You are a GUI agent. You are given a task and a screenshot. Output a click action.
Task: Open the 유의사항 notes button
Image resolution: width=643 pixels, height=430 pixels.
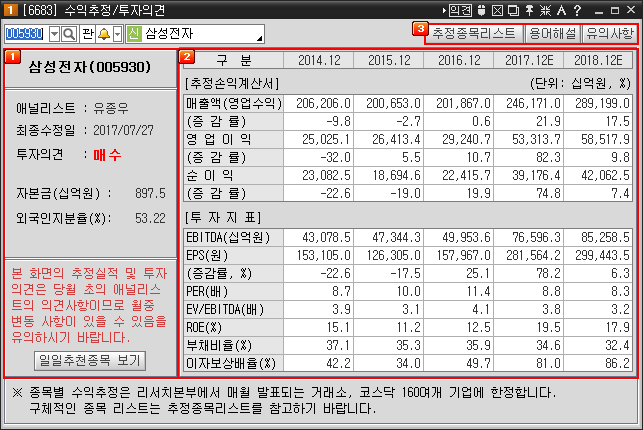click(x=609, y=33)
